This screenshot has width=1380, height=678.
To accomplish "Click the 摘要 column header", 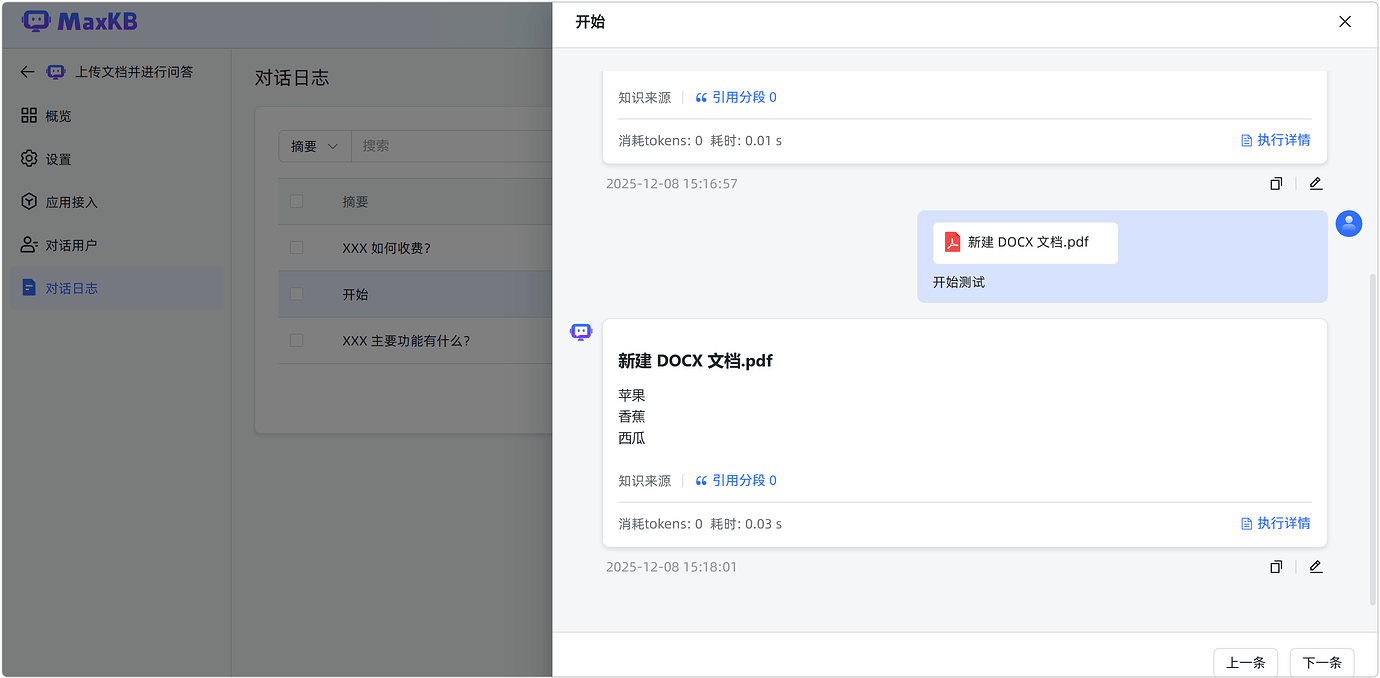I will click(x=355, y=202).
